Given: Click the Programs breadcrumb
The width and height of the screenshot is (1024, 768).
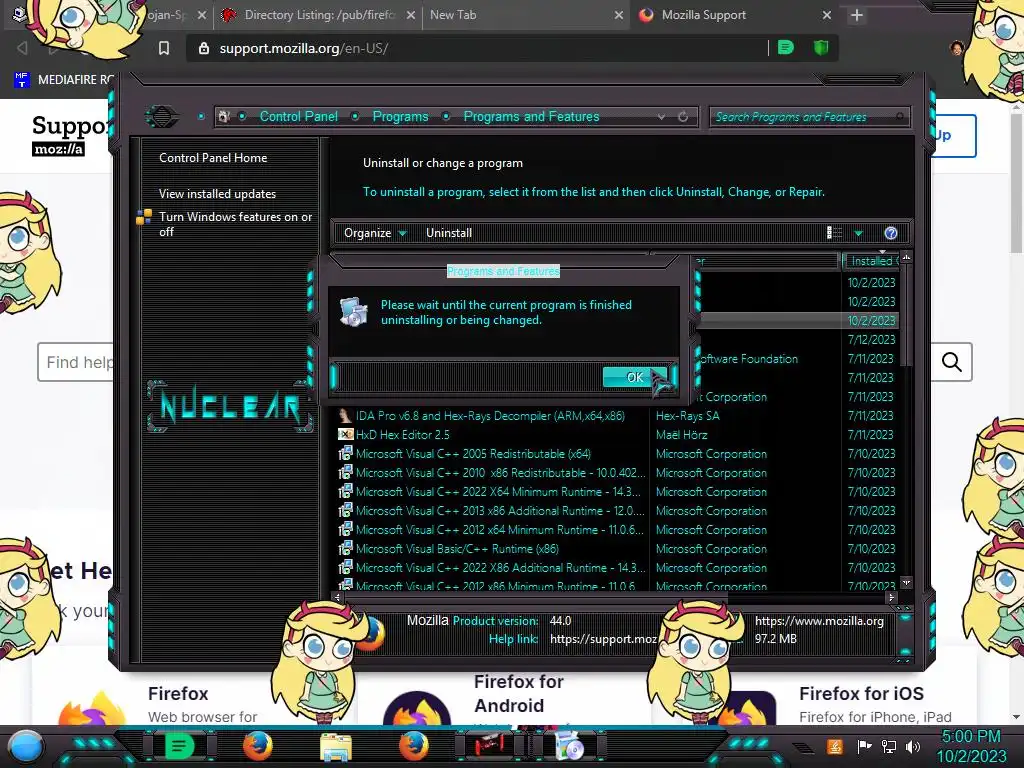Looking at the screenshot, I should tap(400, 116).
